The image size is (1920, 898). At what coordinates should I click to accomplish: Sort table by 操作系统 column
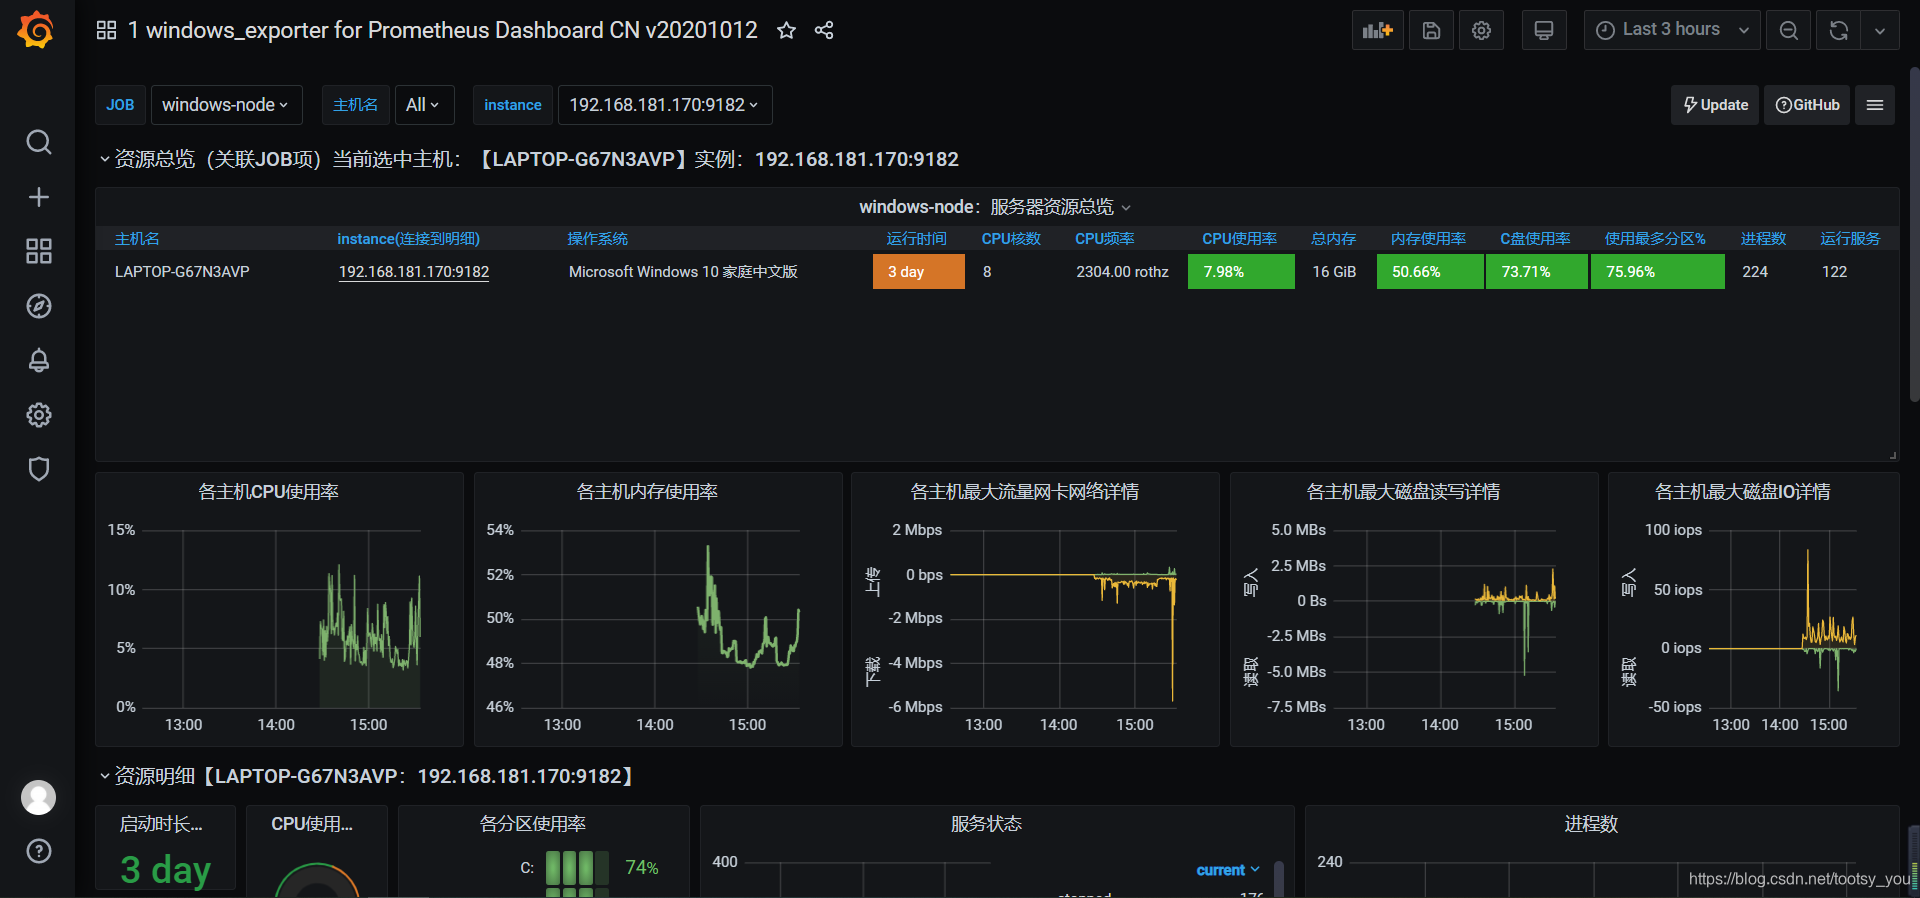[598, 239]
